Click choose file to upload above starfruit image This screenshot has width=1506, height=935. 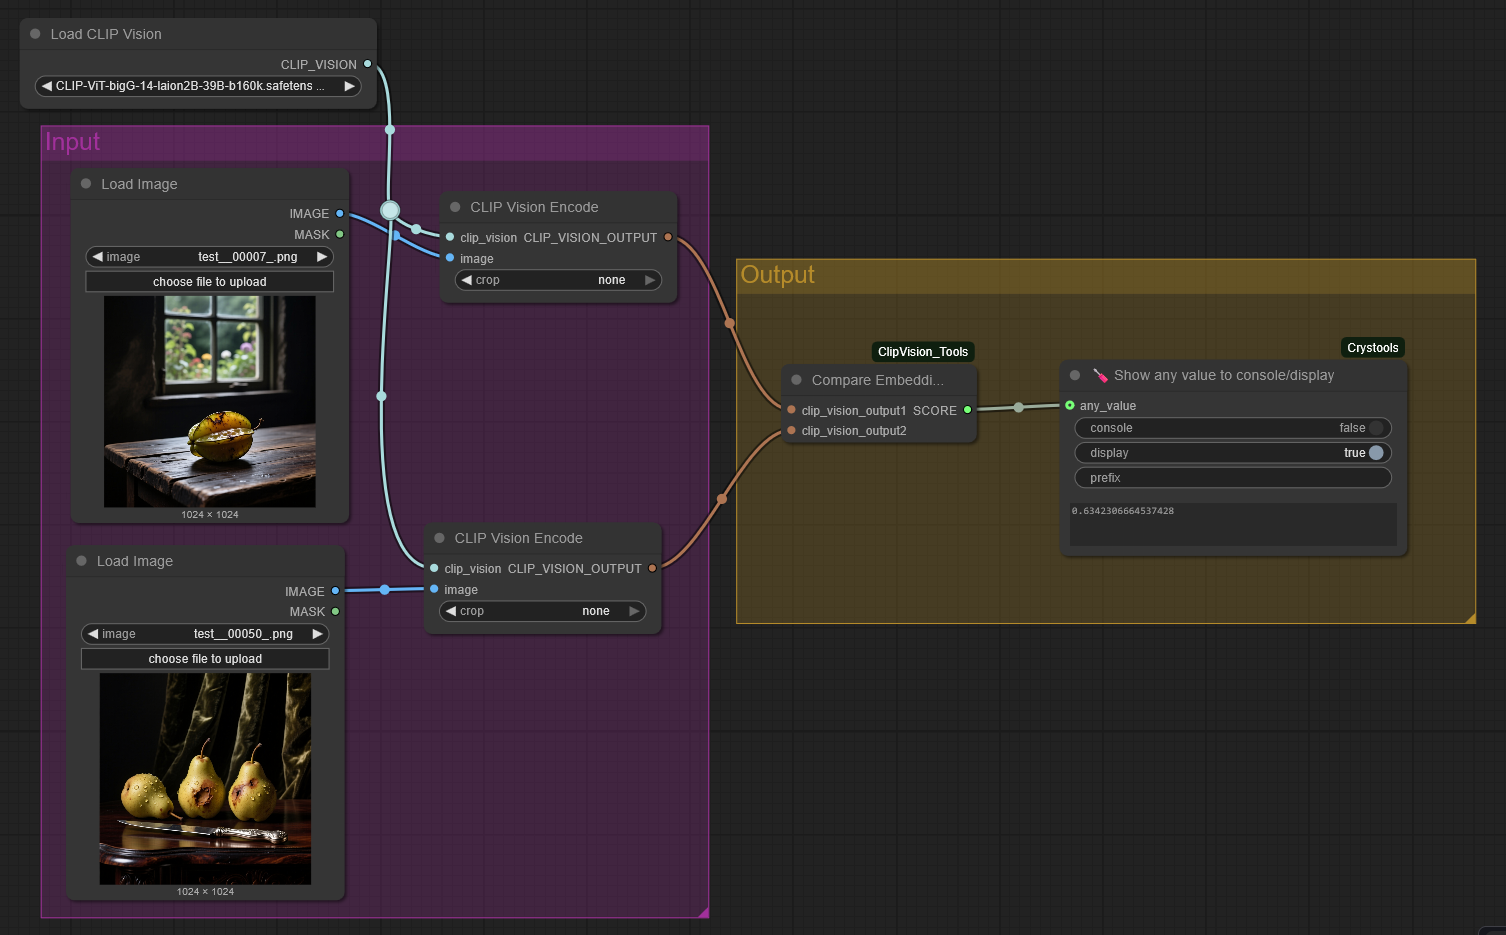[210, 282]
